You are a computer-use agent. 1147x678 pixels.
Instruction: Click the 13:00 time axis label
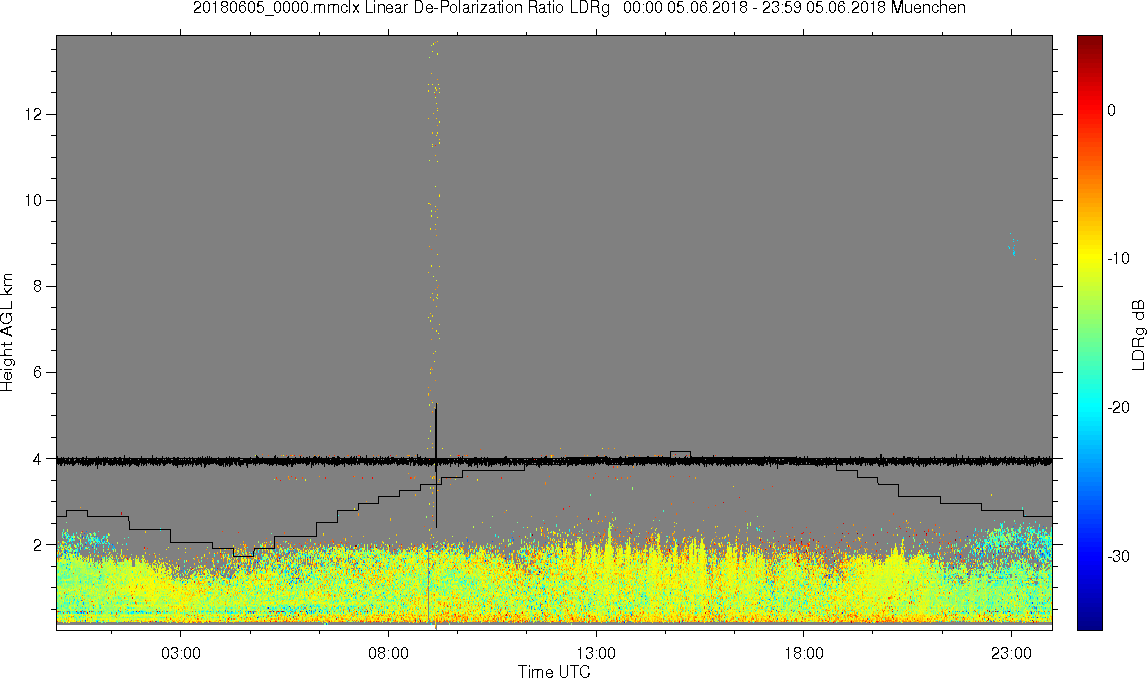[596, 653]
